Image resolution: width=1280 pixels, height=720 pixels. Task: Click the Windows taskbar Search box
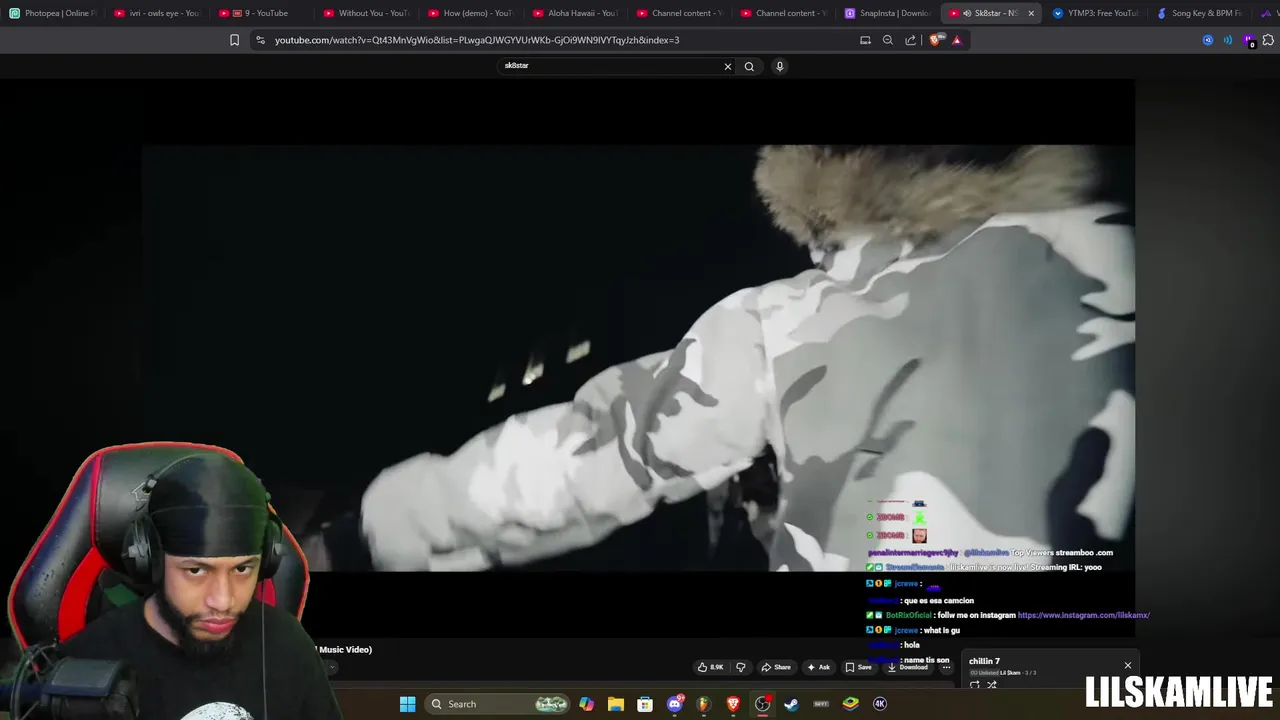(497, 704)
